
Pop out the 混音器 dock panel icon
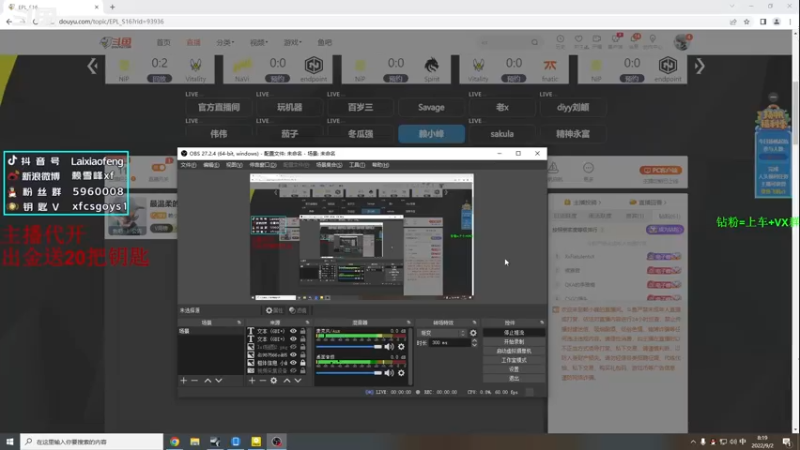click(x=408, y=322)
